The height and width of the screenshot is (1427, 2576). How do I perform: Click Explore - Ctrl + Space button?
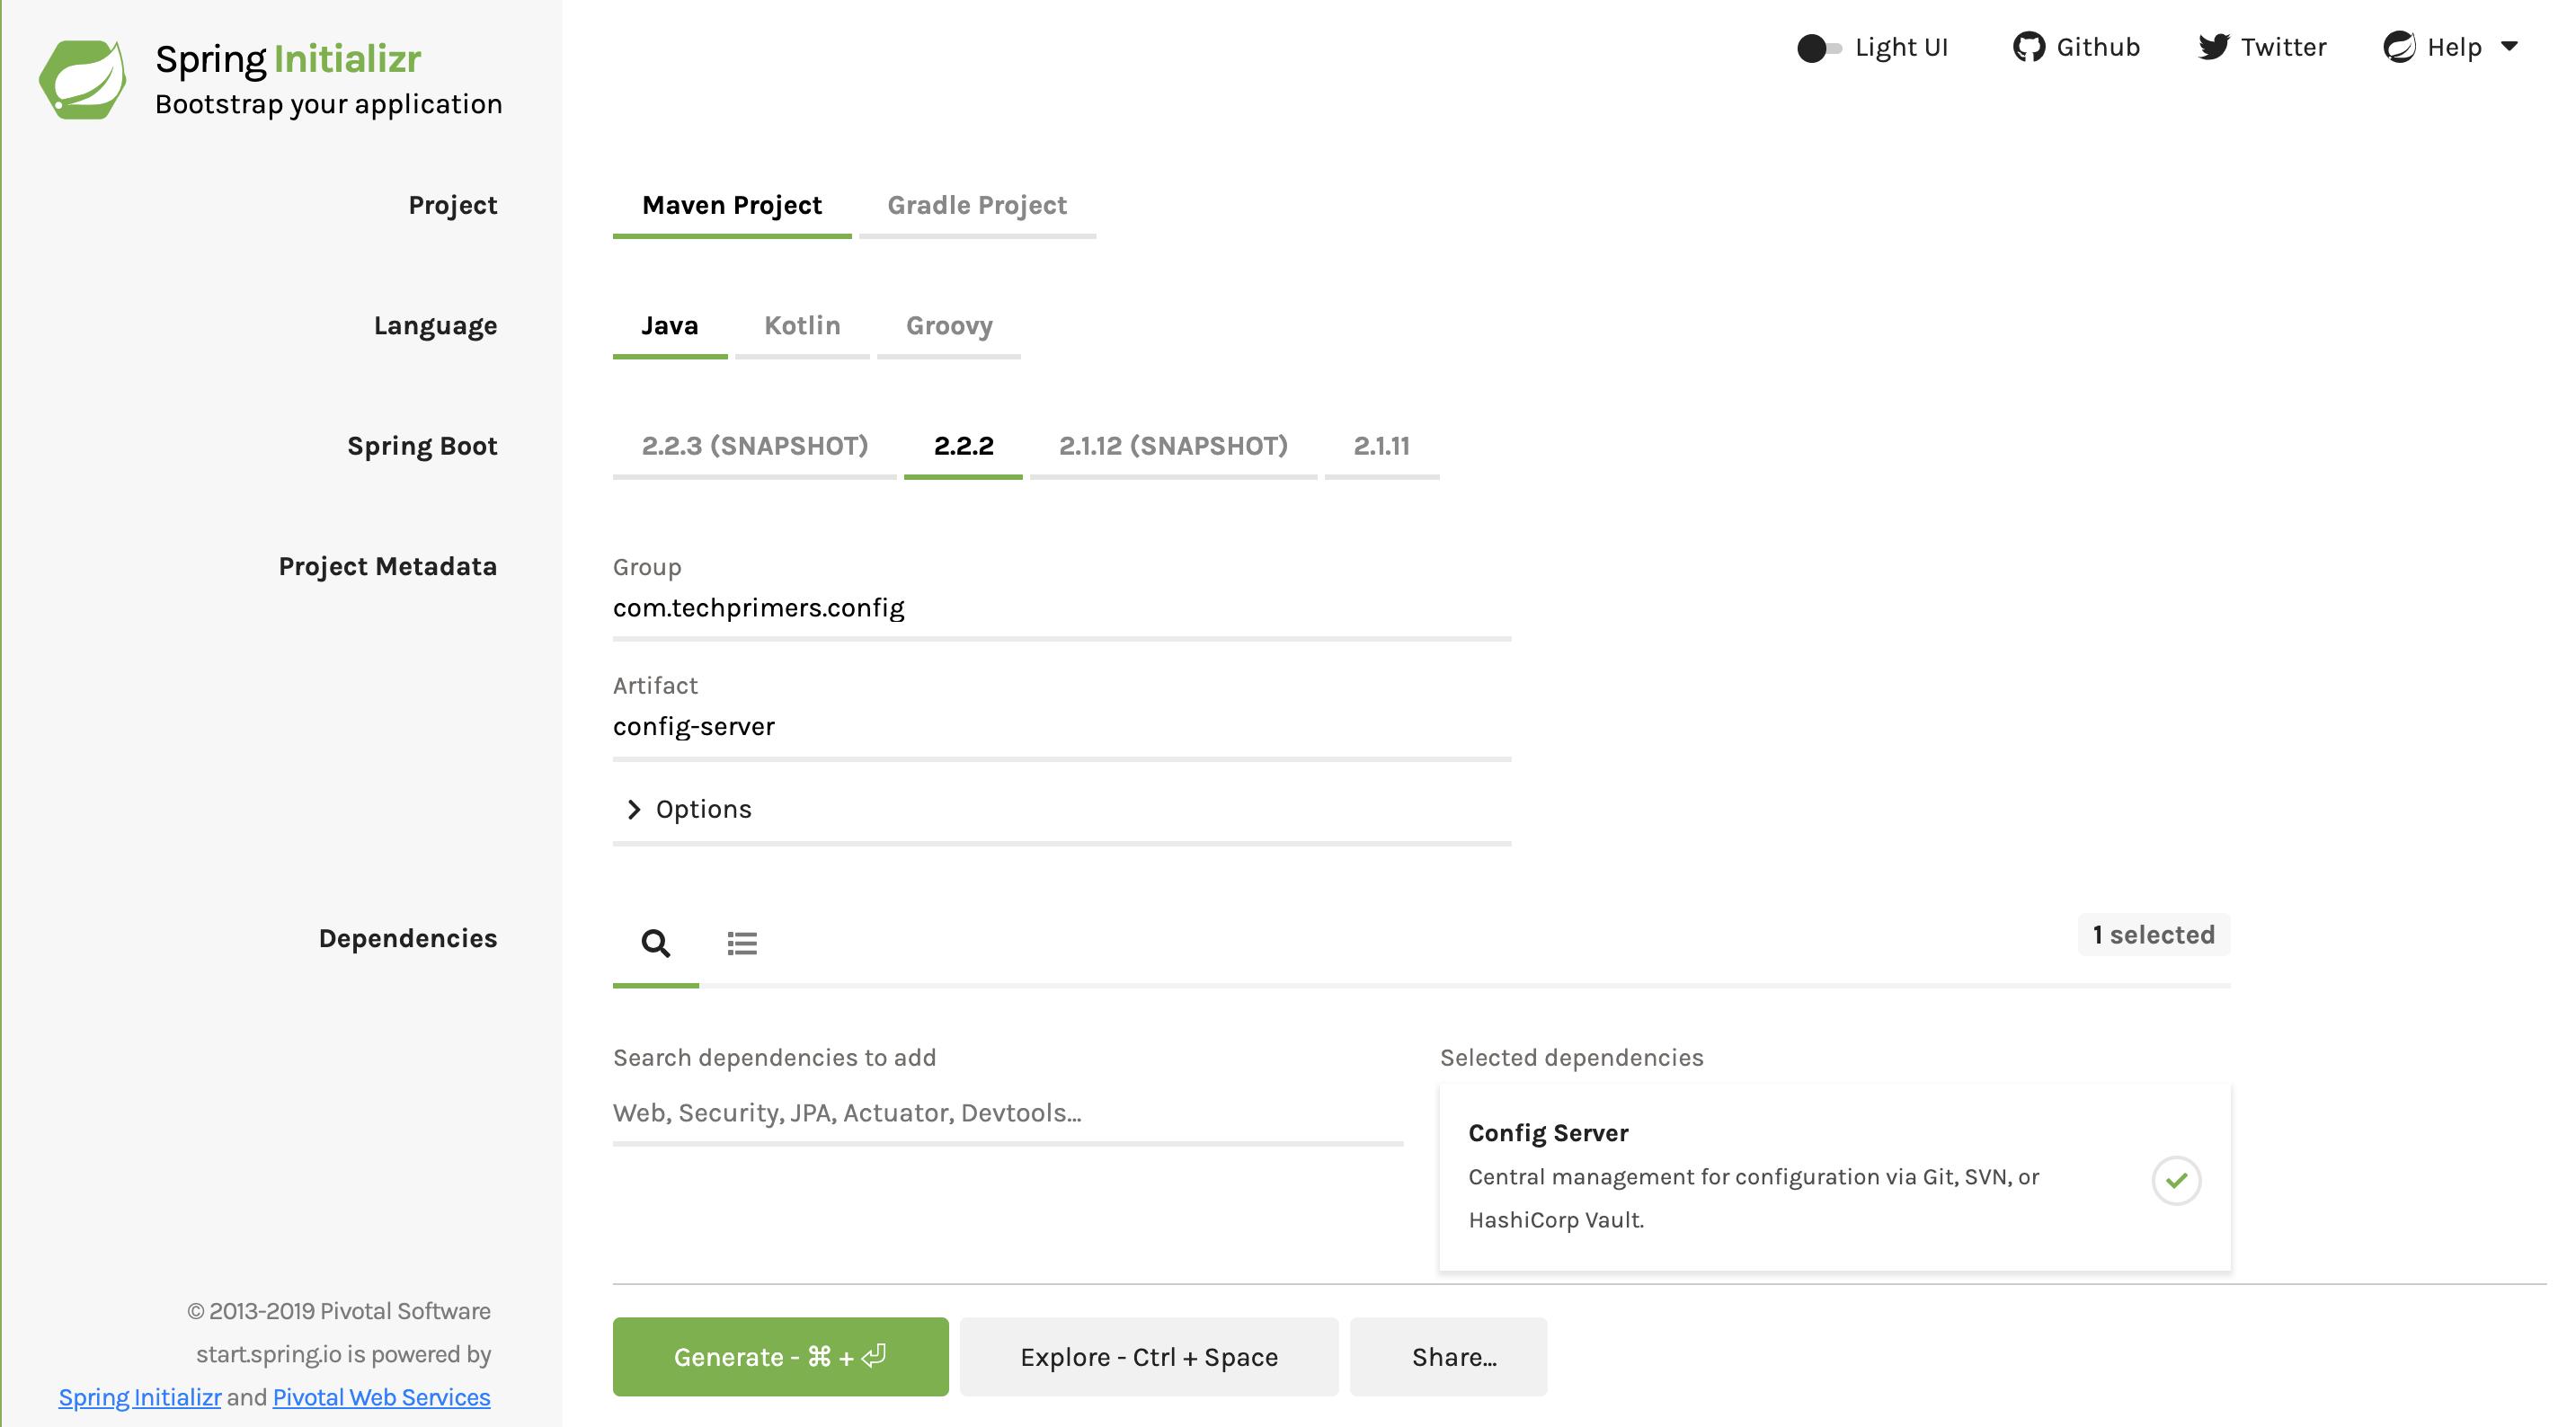tap(1149, 1357)
